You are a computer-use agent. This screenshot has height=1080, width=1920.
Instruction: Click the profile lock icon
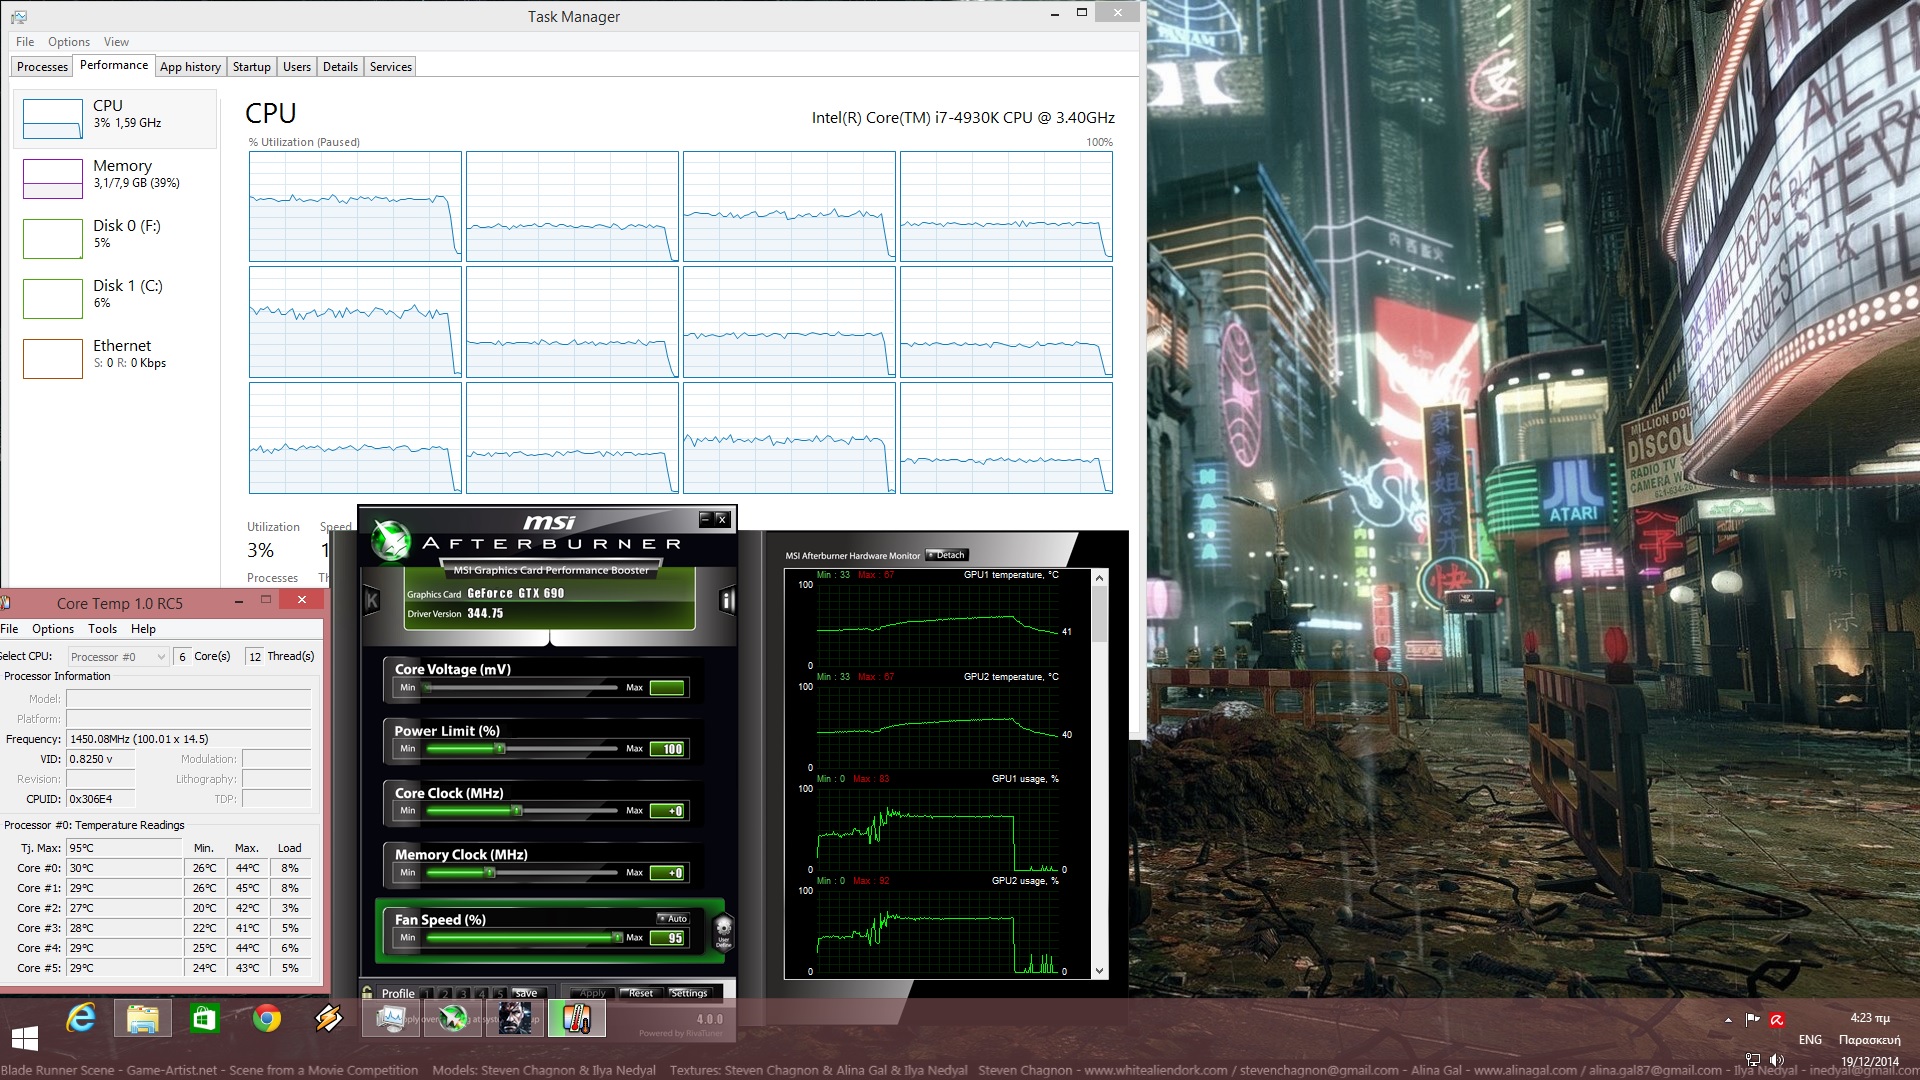tap(367, 993)
